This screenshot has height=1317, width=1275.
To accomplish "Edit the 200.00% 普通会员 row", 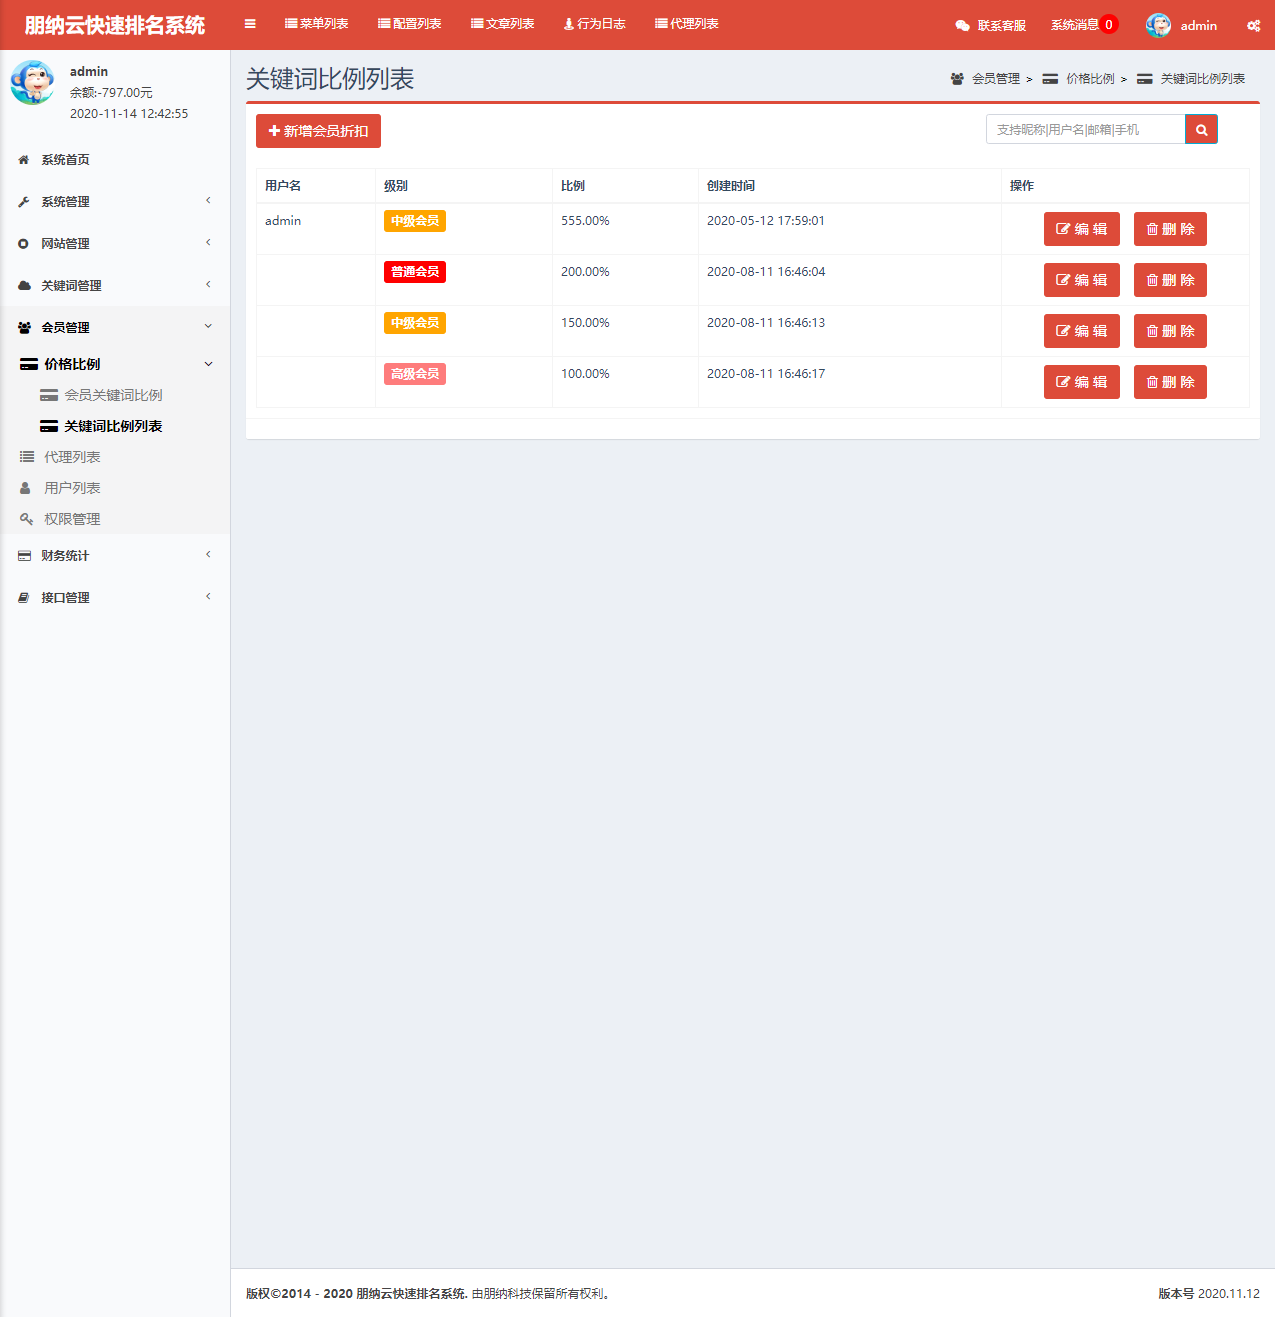I will pyautogui.click(x=1082, y=280).
